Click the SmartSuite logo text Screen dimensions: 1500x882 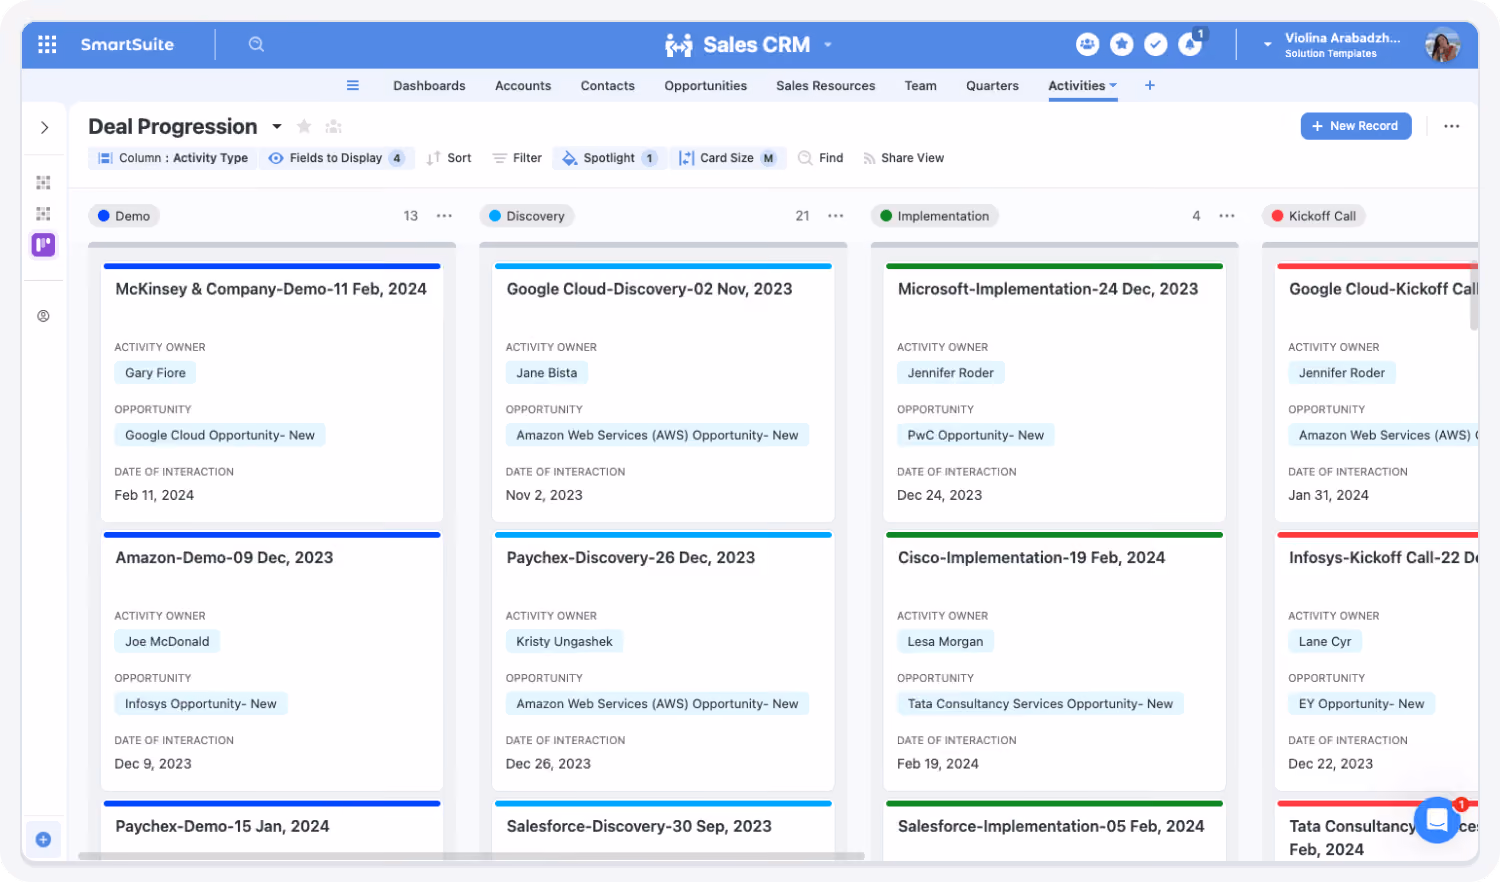click(x=127, y=44)
